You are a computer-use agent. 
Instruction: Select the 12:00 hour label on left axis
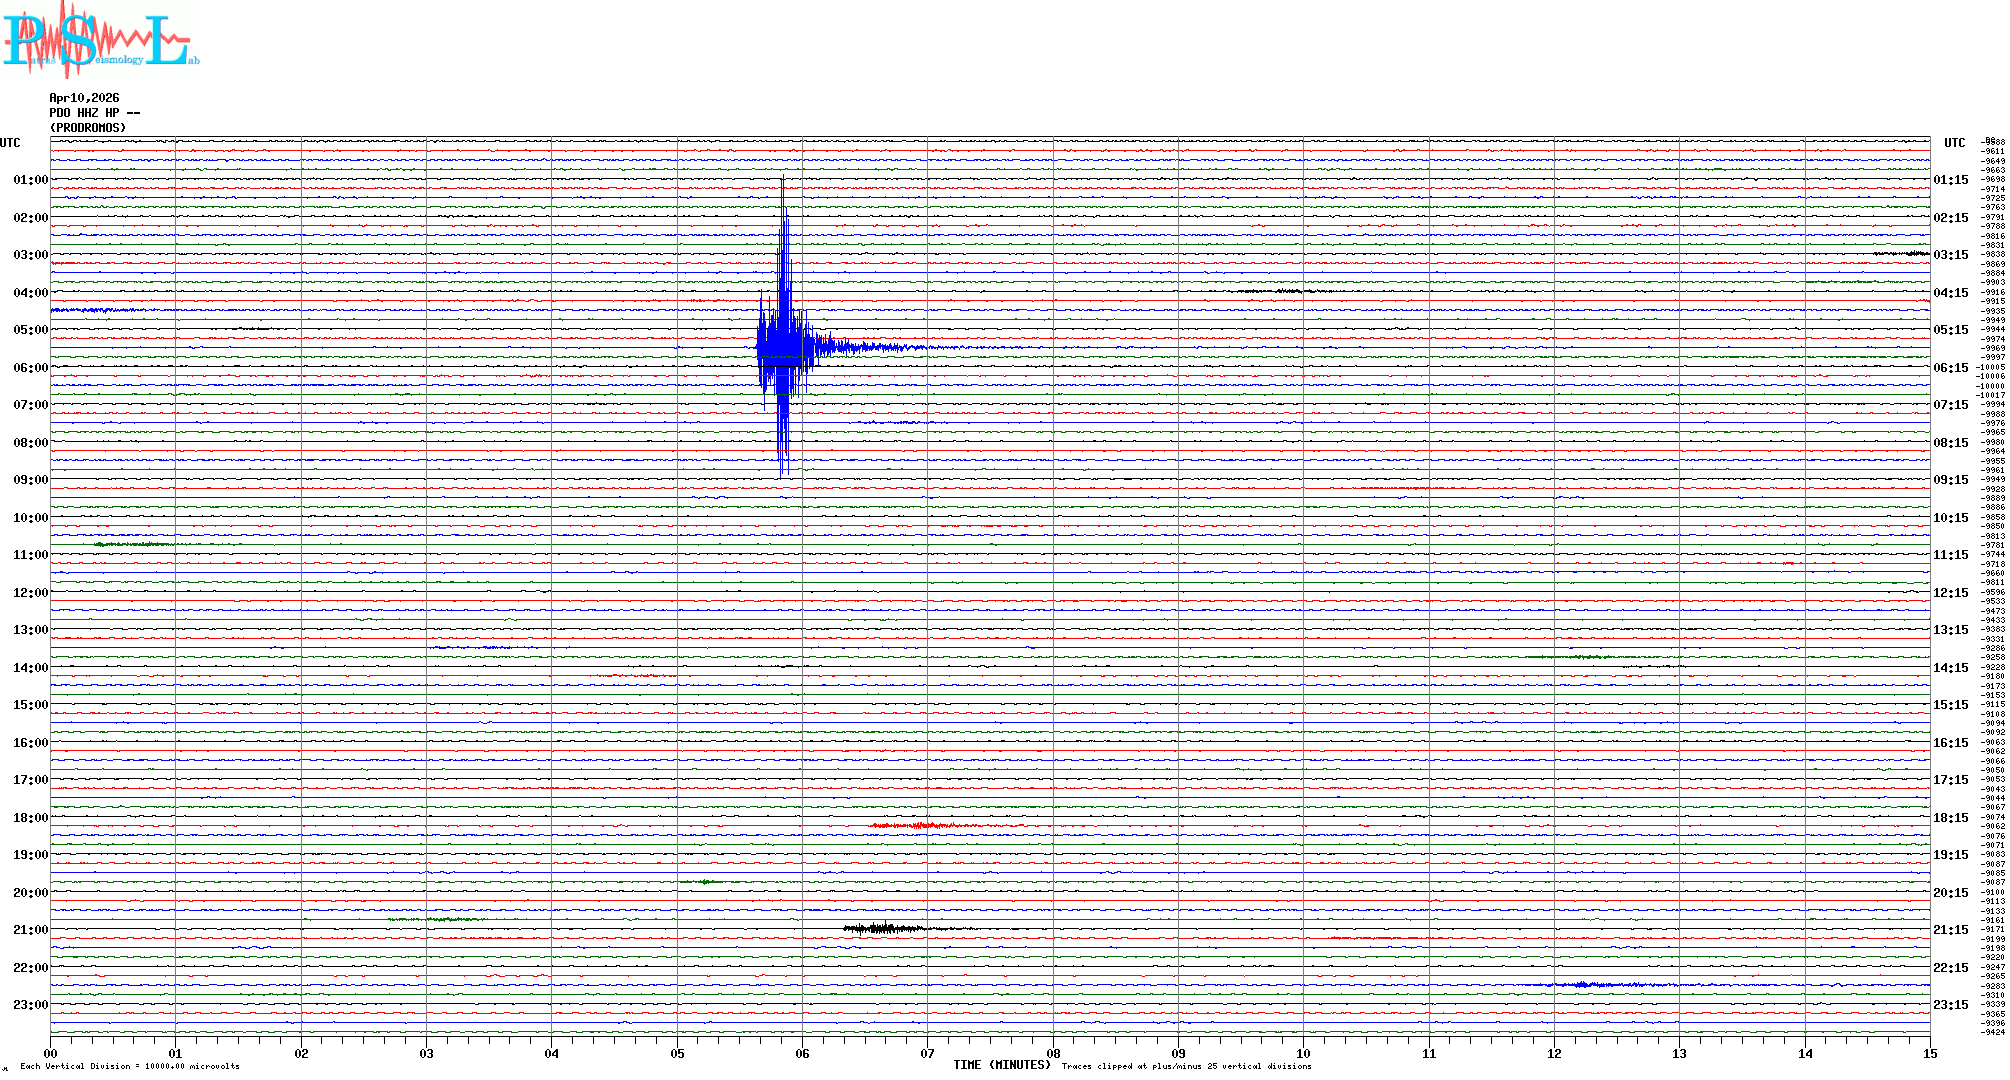pos(30,593)
